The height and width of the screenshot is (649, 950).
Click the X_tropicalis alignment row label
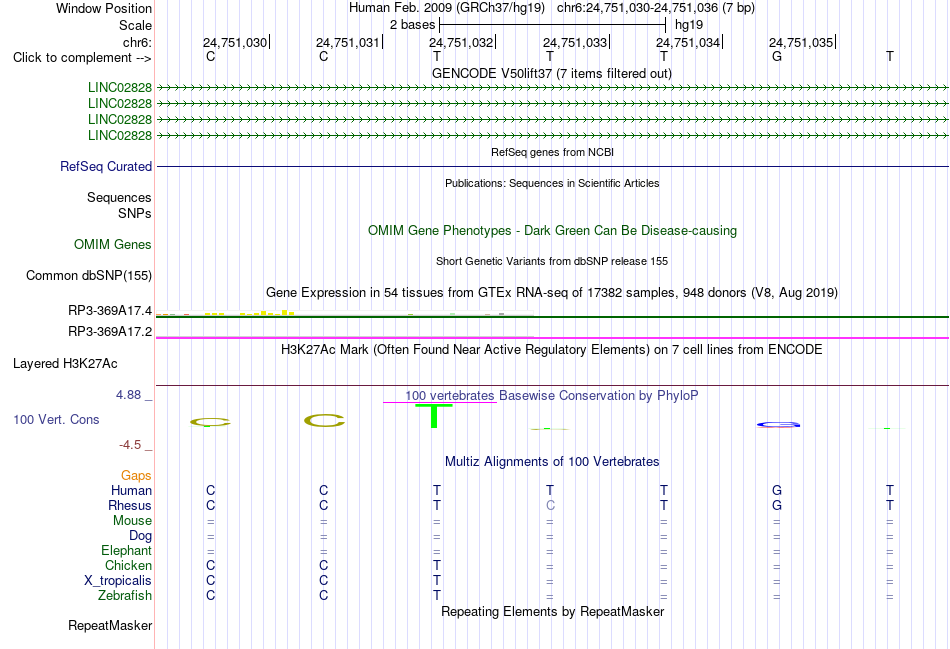(118, 581)
